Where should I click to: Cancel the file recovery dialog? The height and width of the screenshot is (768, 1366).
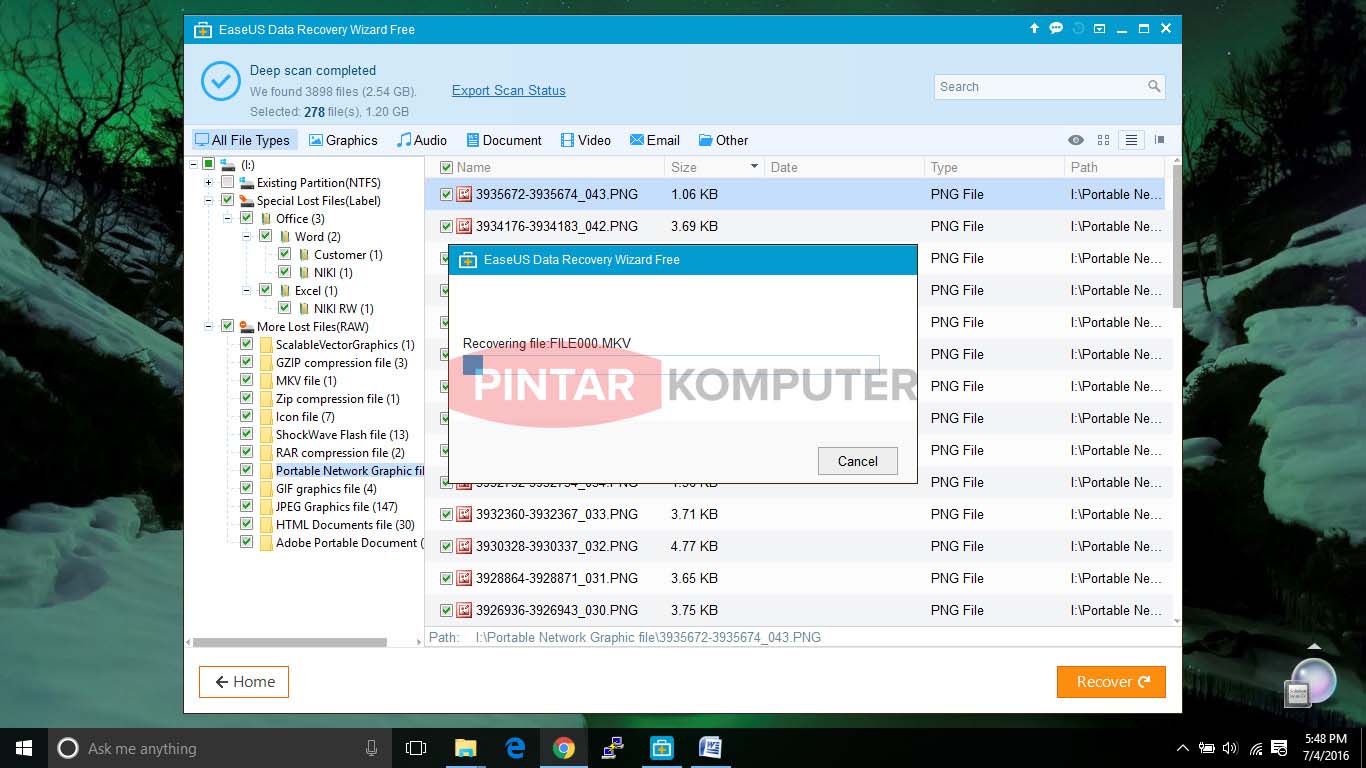(x=857, y=461)
